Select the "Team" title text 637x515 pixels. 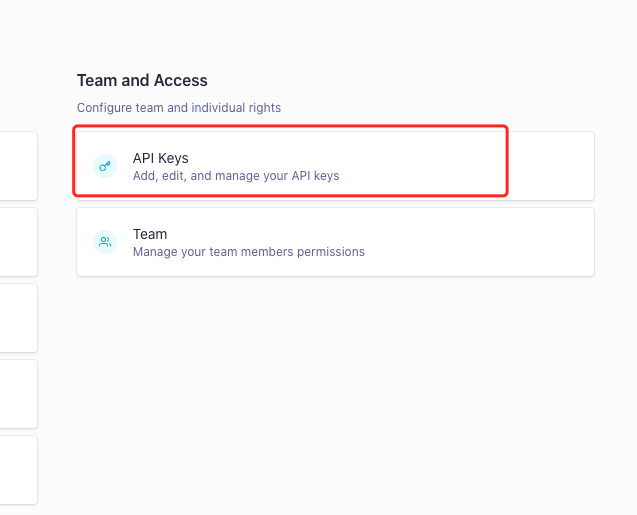point(150,234)
